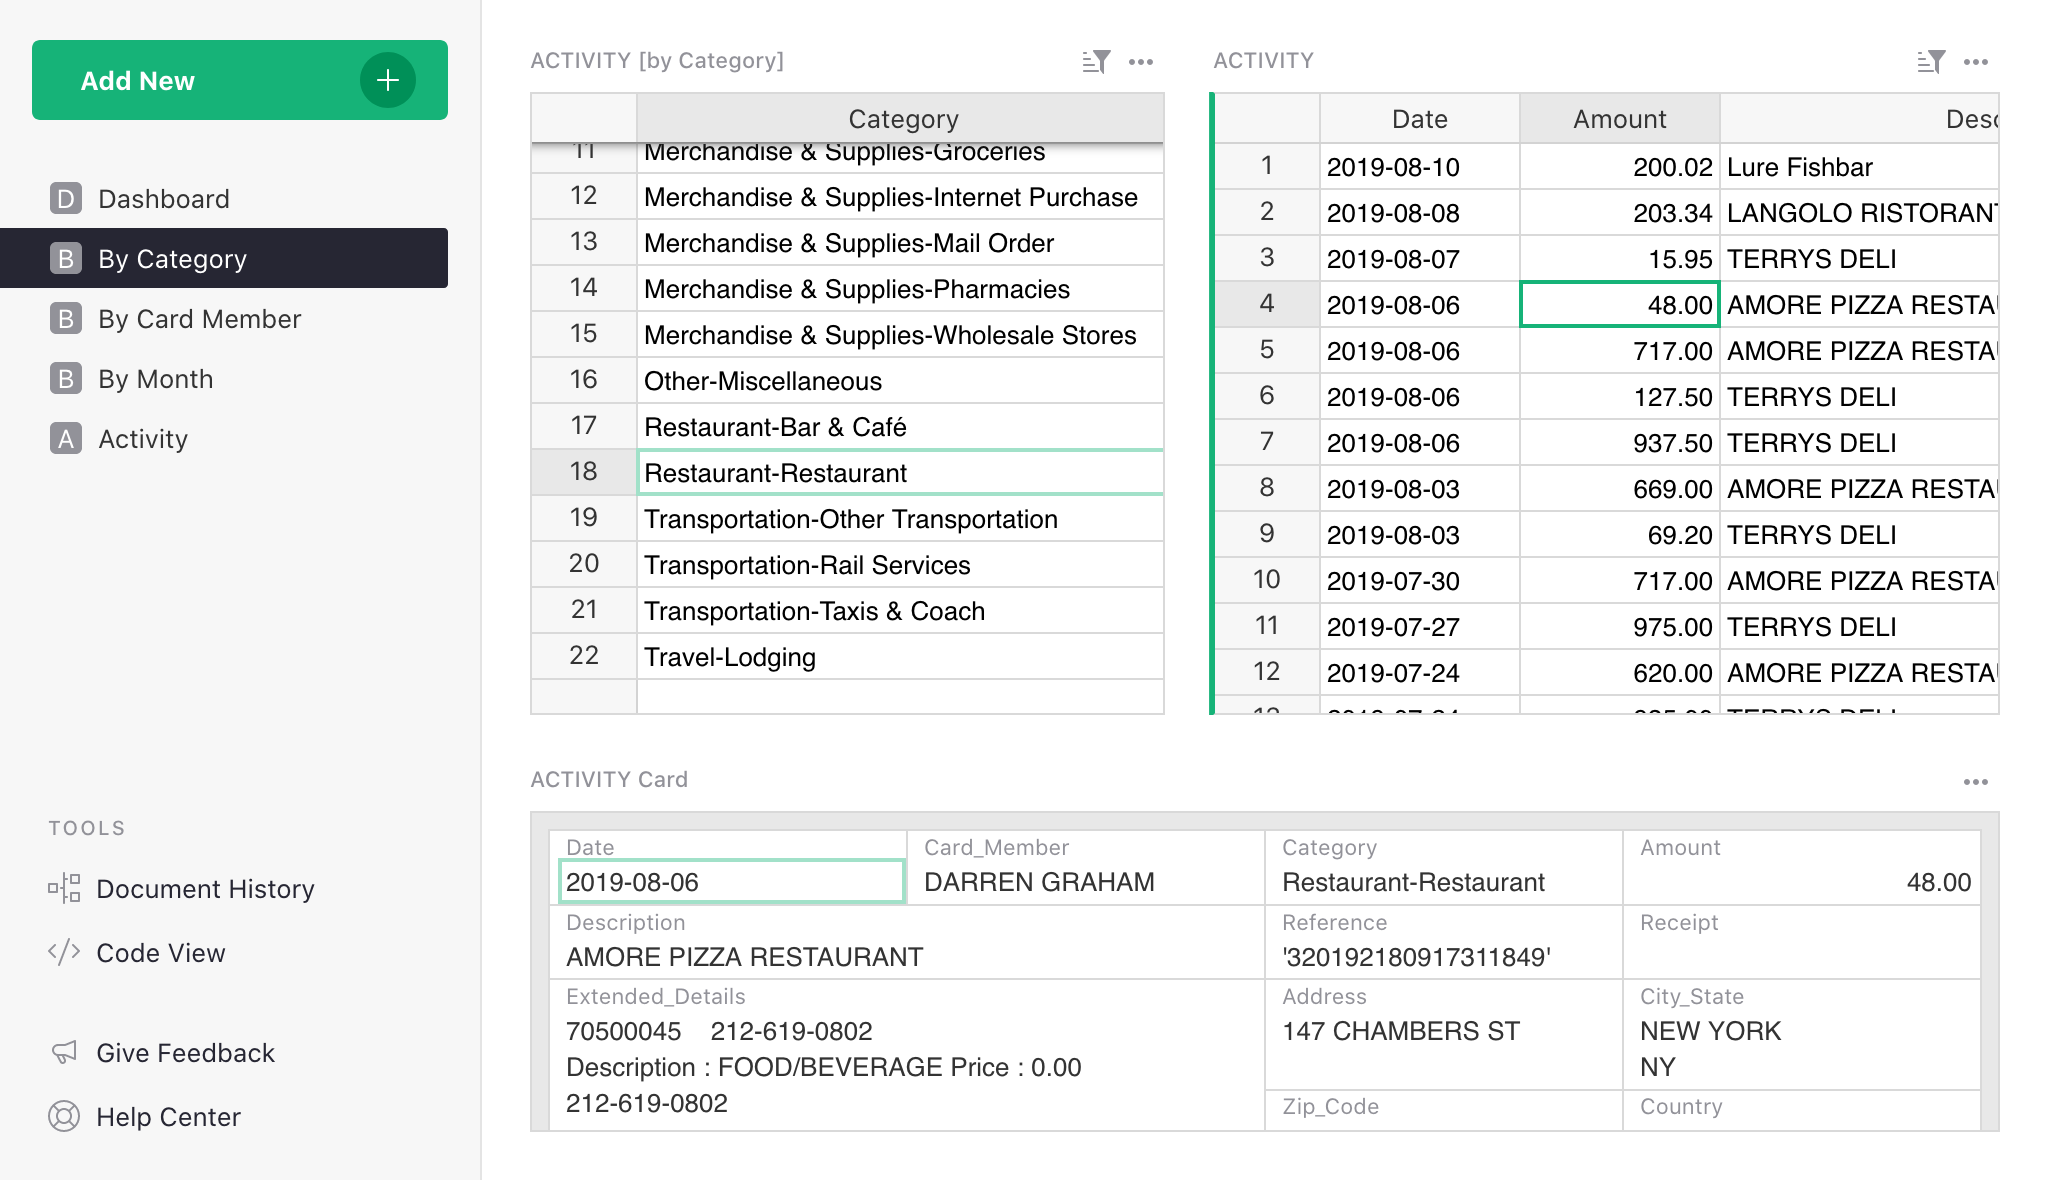Click the Date field in the Activity Card
This screenshot has height=1180, width=2048.
point(731,882)
